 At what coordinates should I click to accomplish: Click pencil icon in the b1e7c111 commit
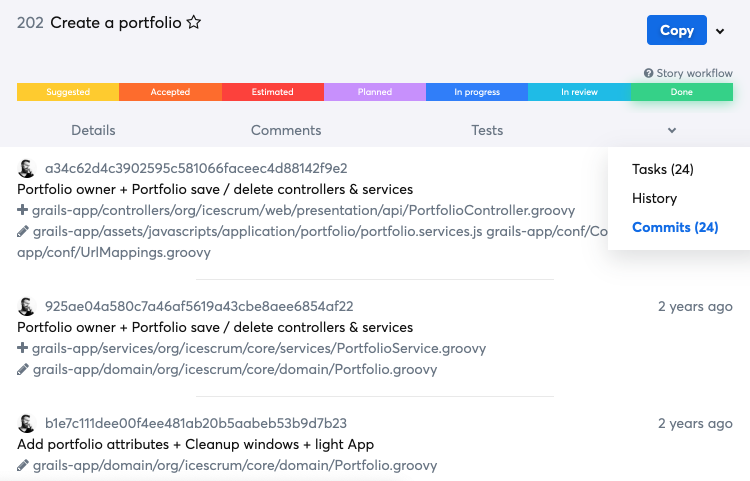click(x=22, y=465)
